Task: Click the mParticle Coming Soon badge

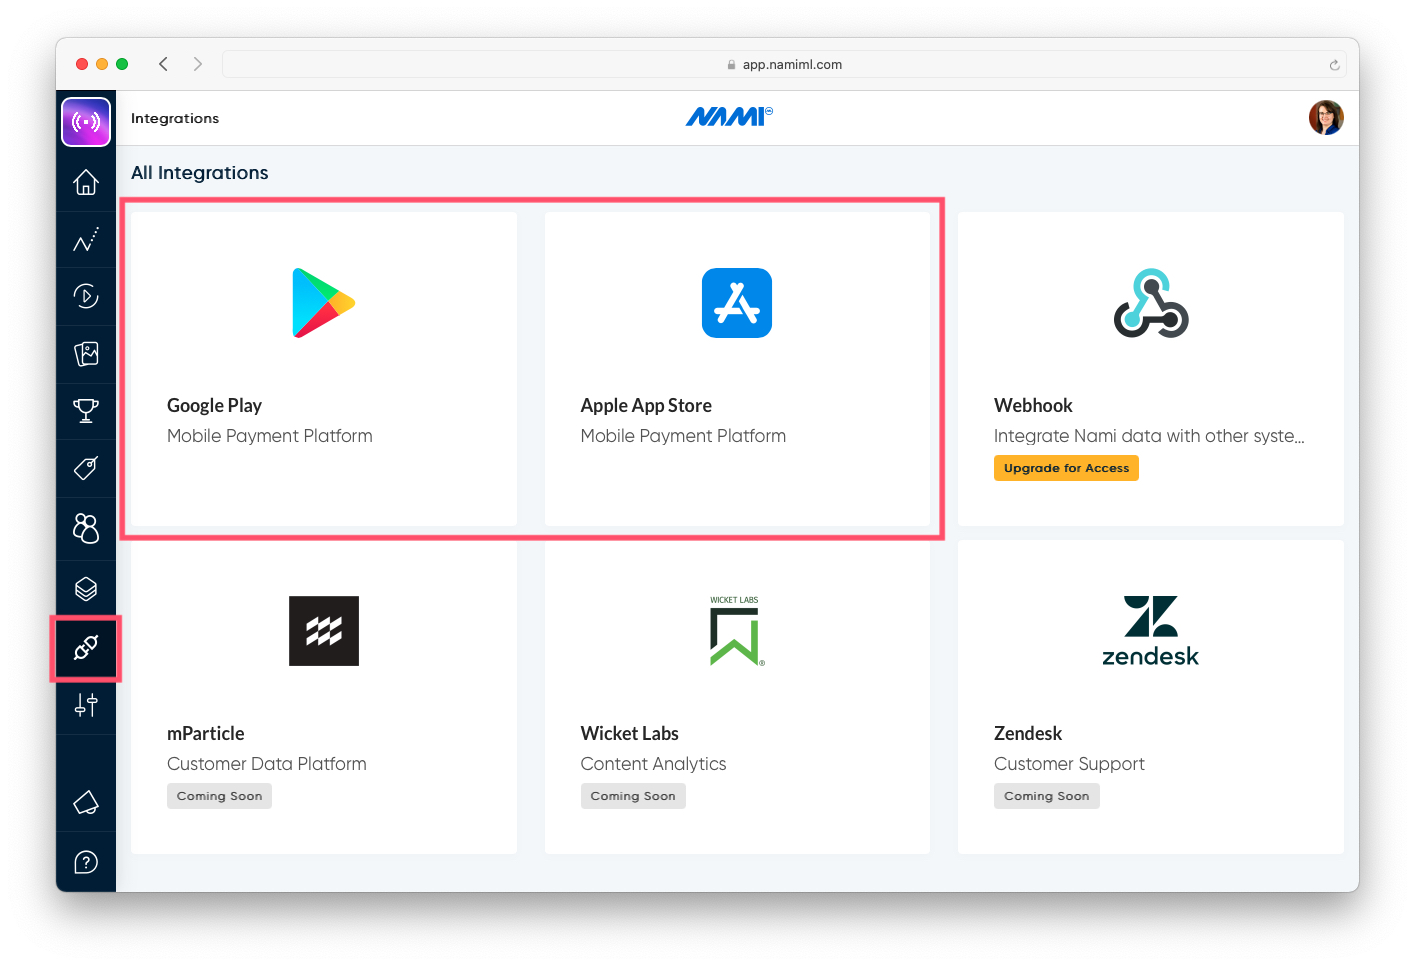Action: pos(219,796)
